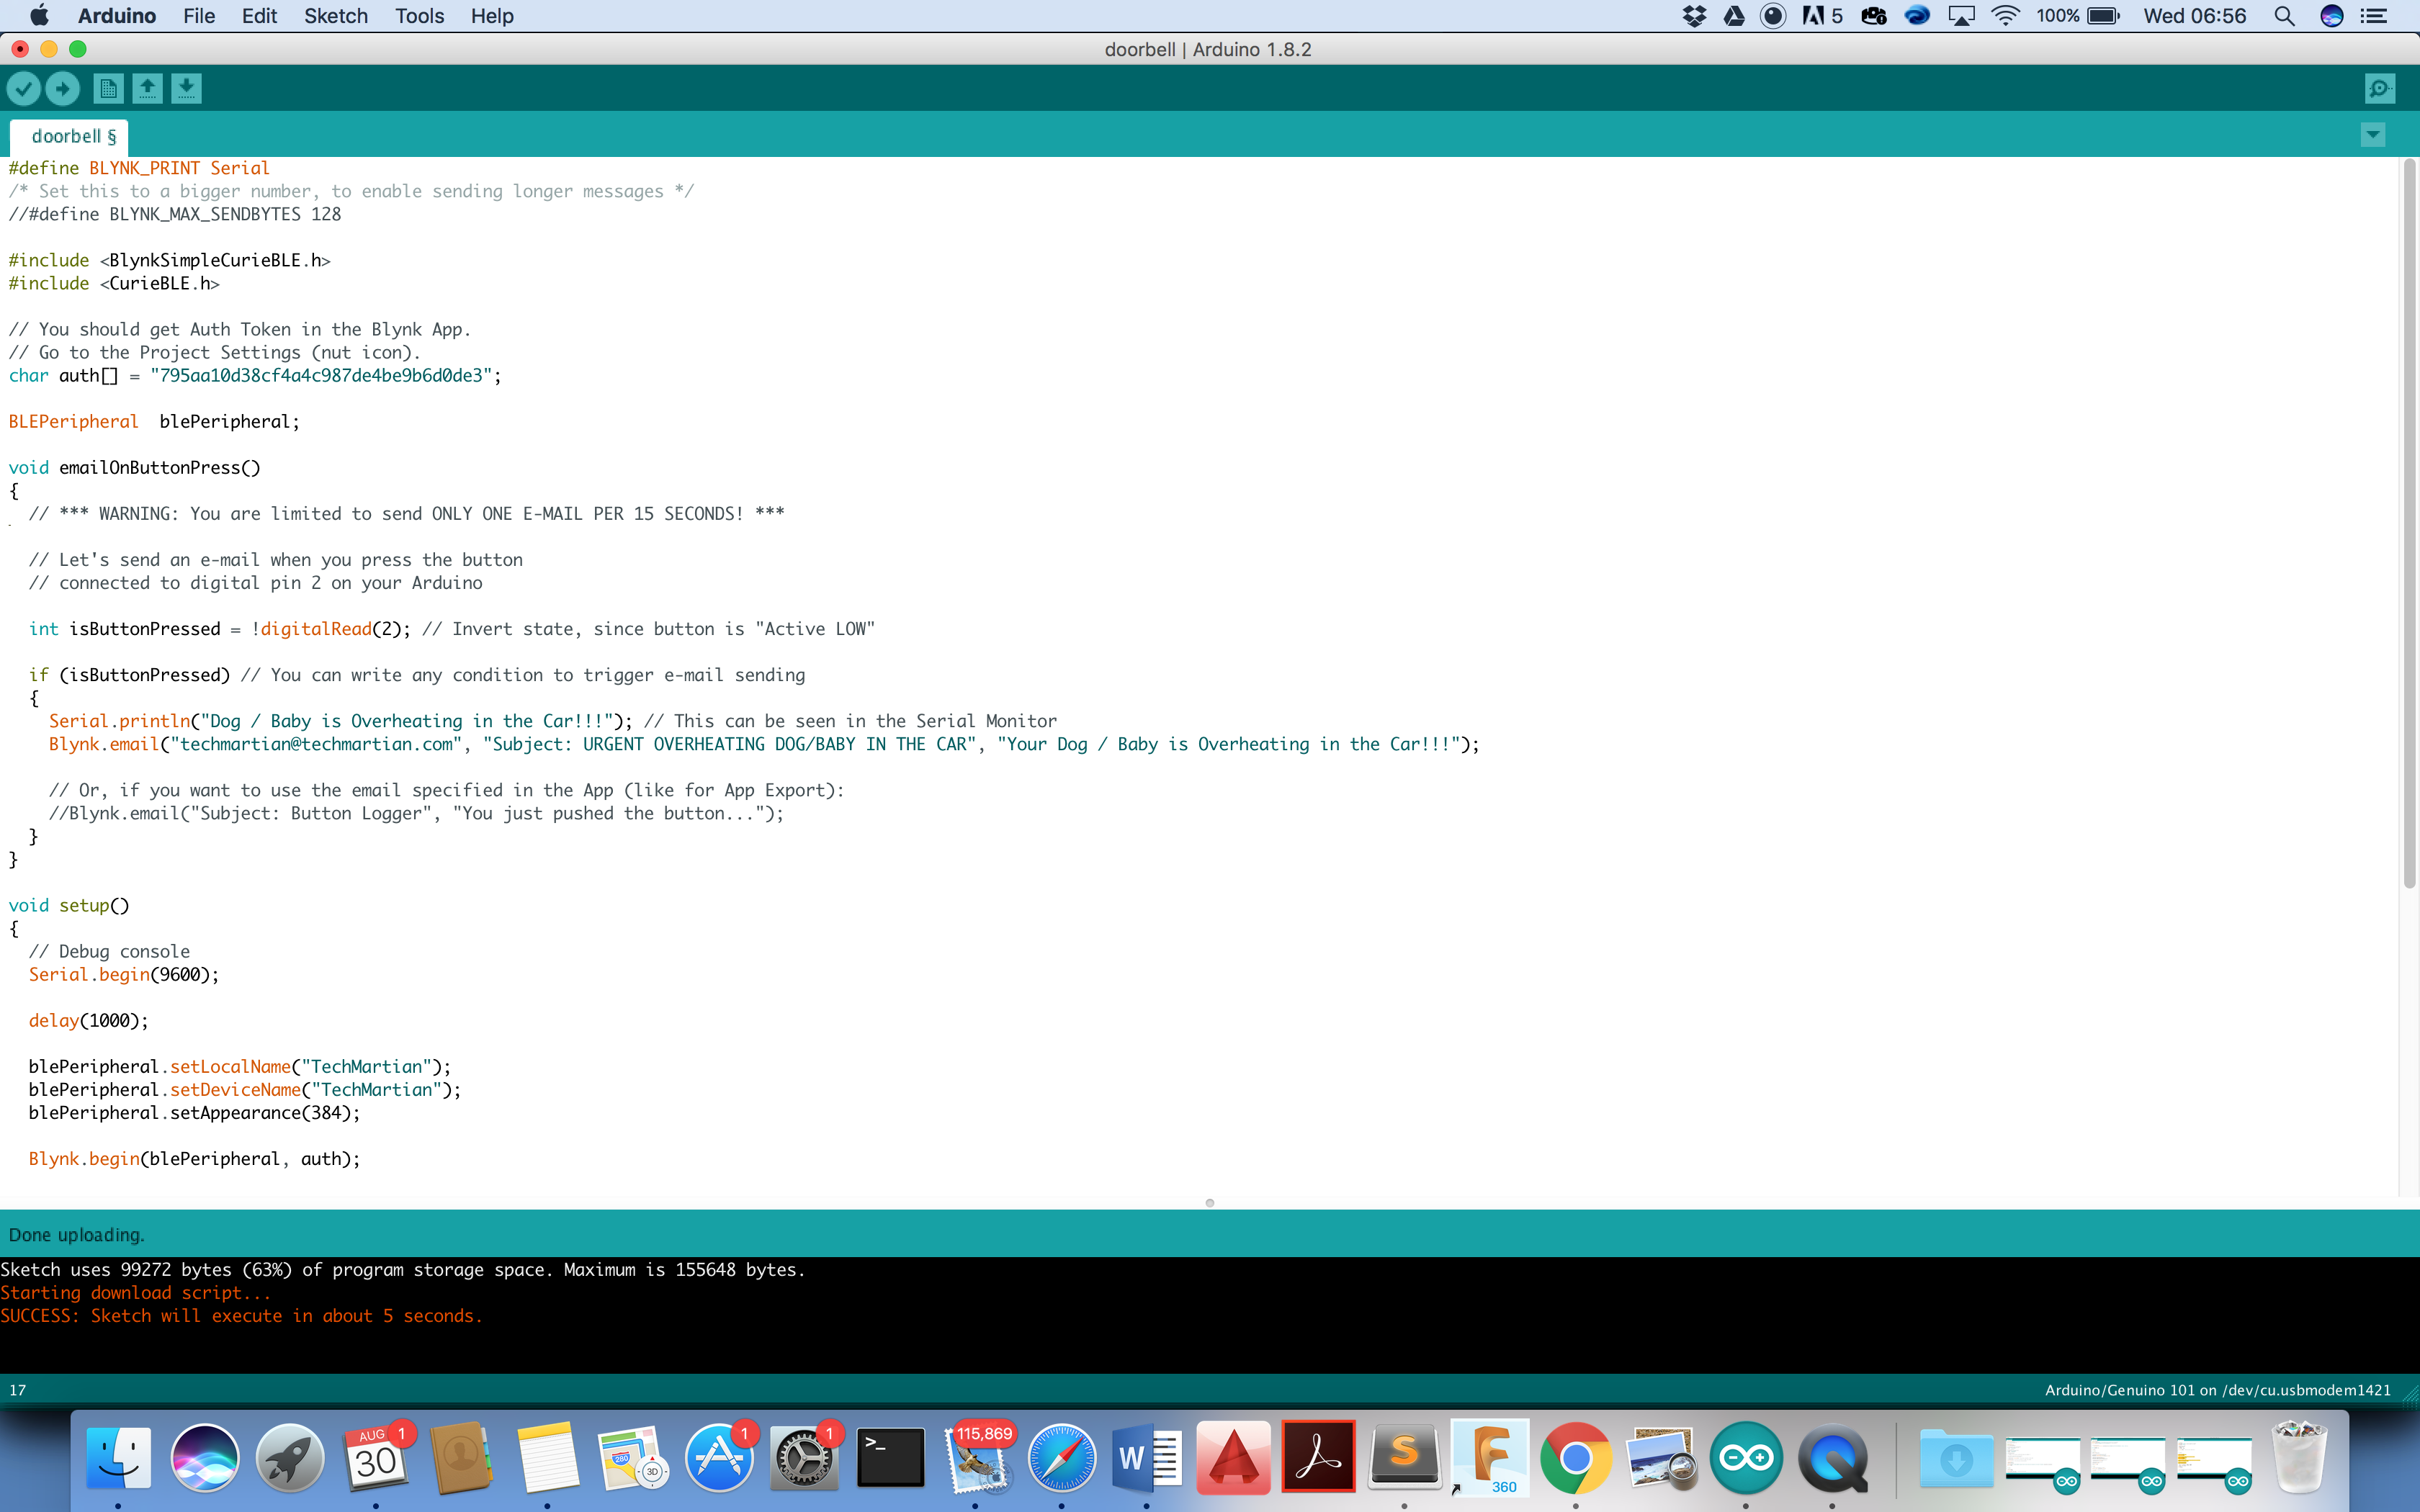
Task: Open a sketch with the Open icon
Action: [x=147, y=89]
